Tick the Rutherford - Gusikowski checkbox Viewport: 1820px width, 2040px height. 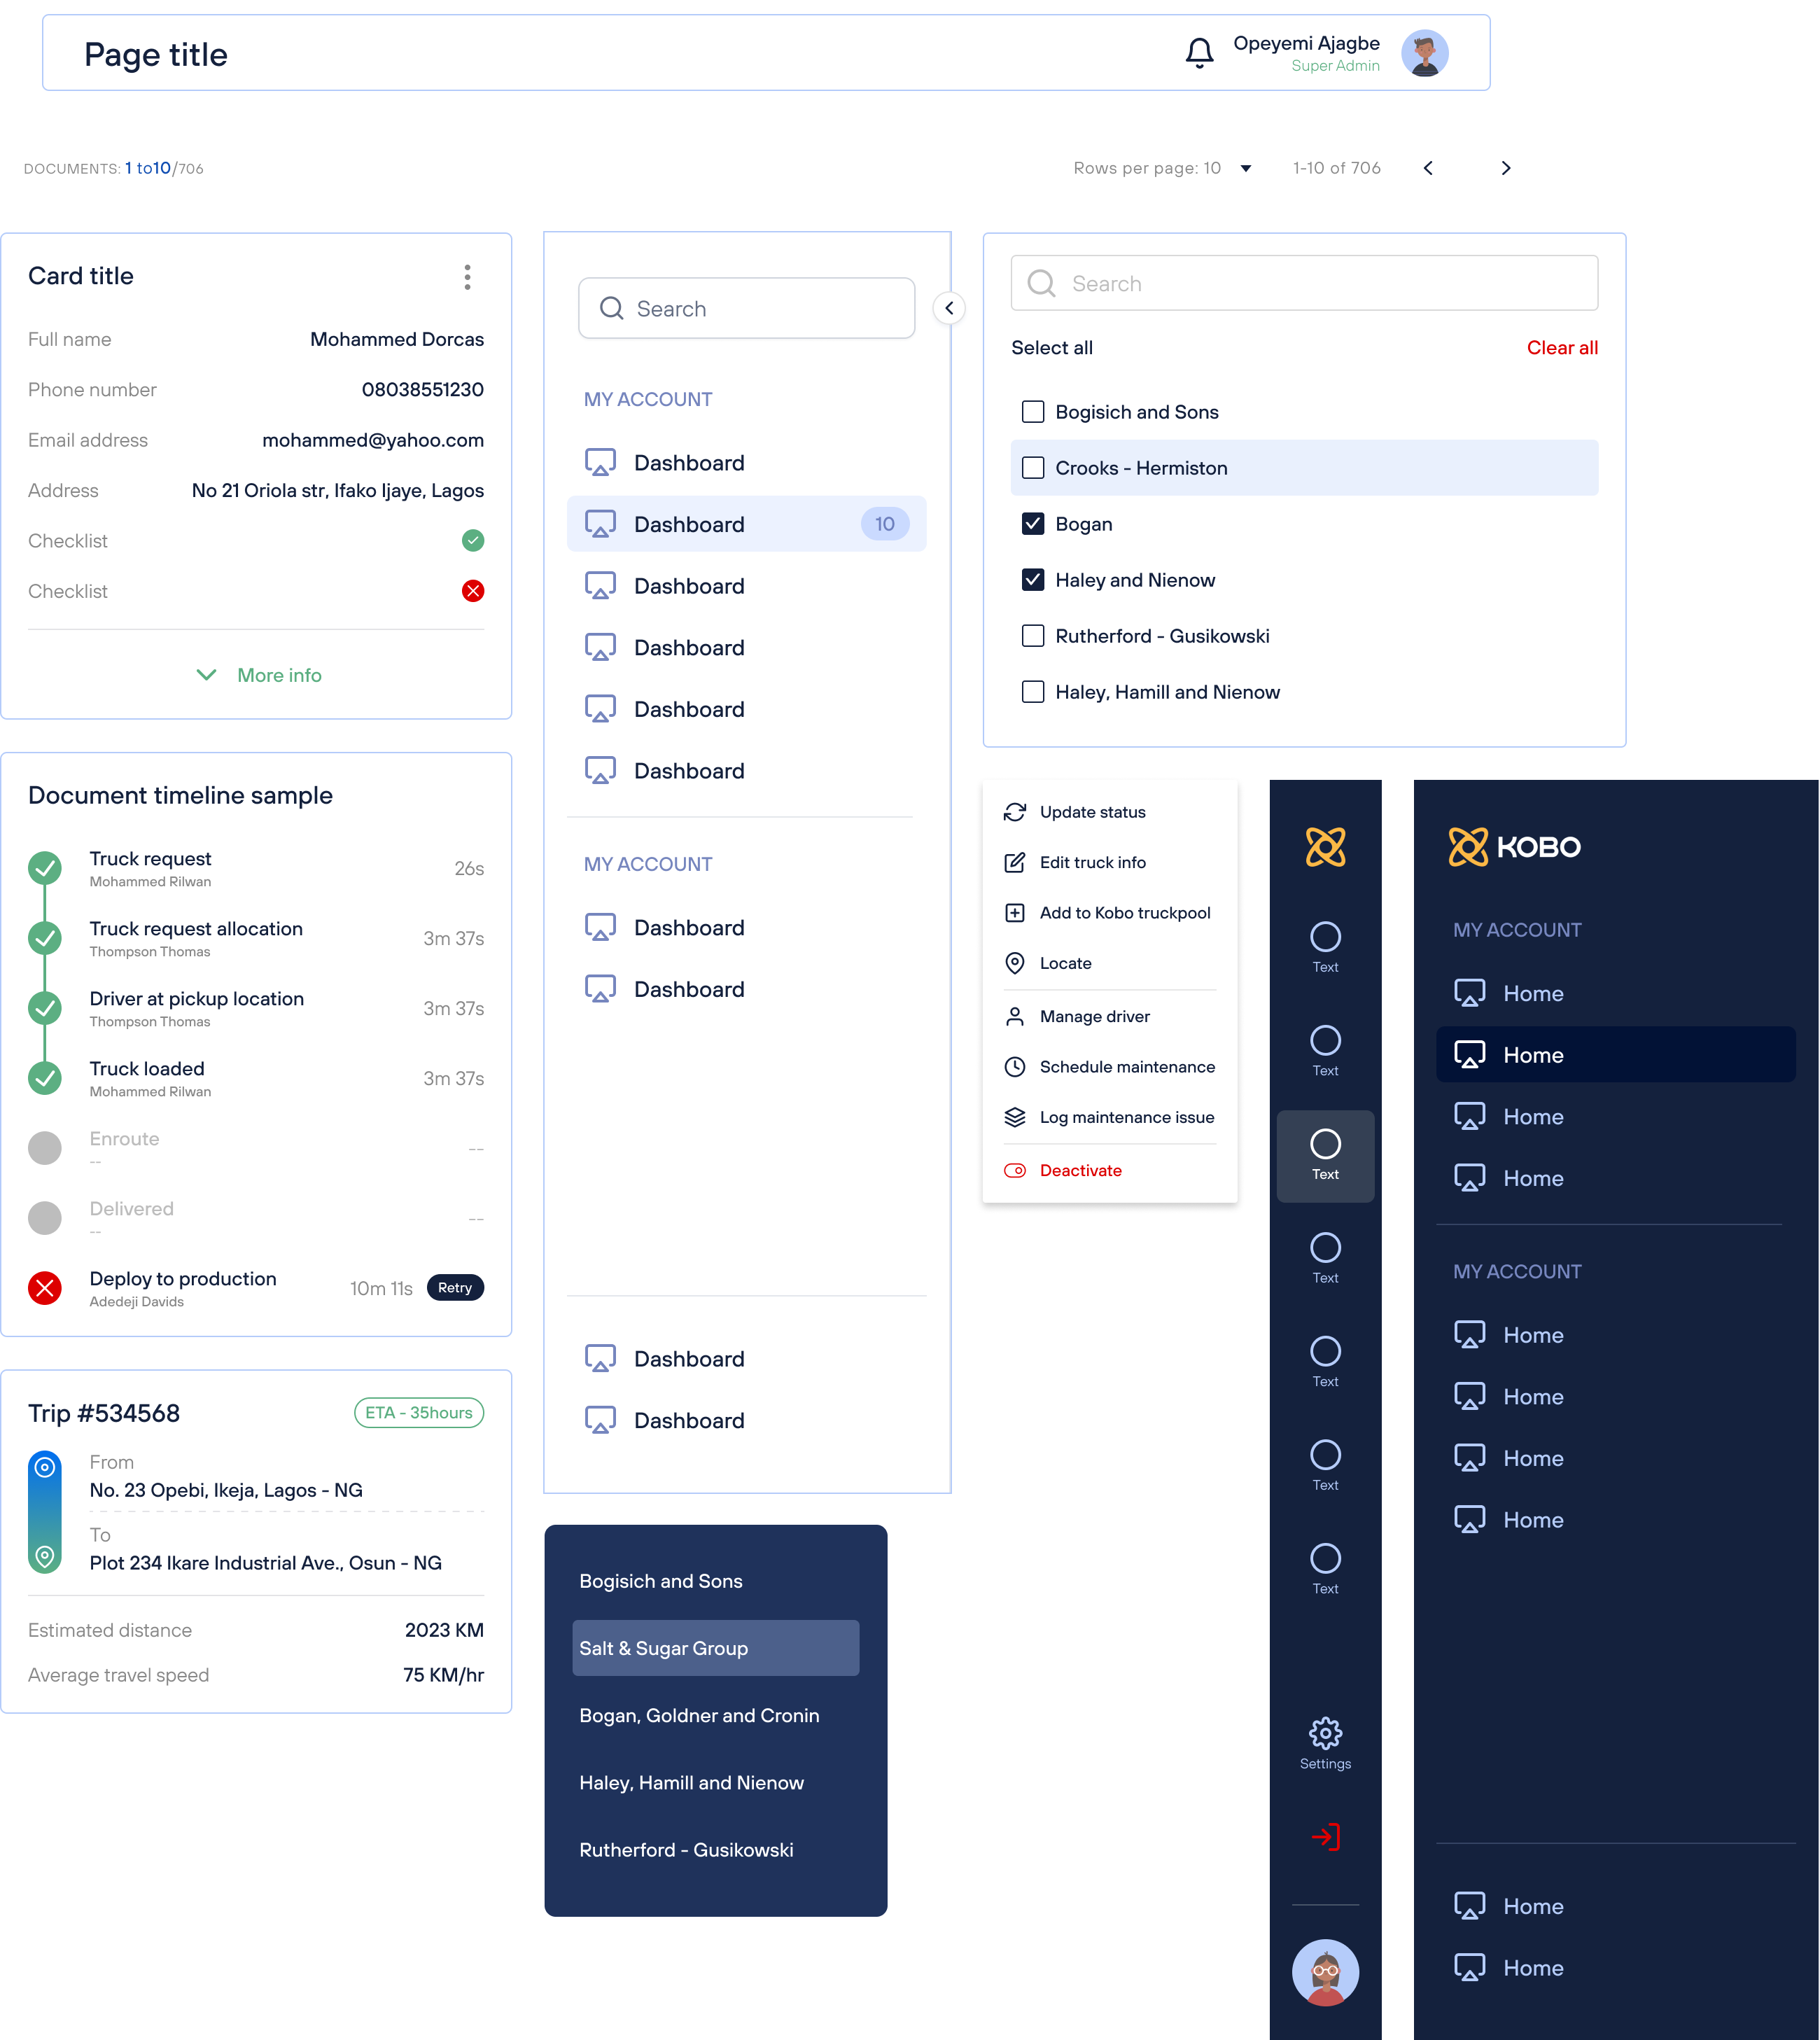point(1033,636)
